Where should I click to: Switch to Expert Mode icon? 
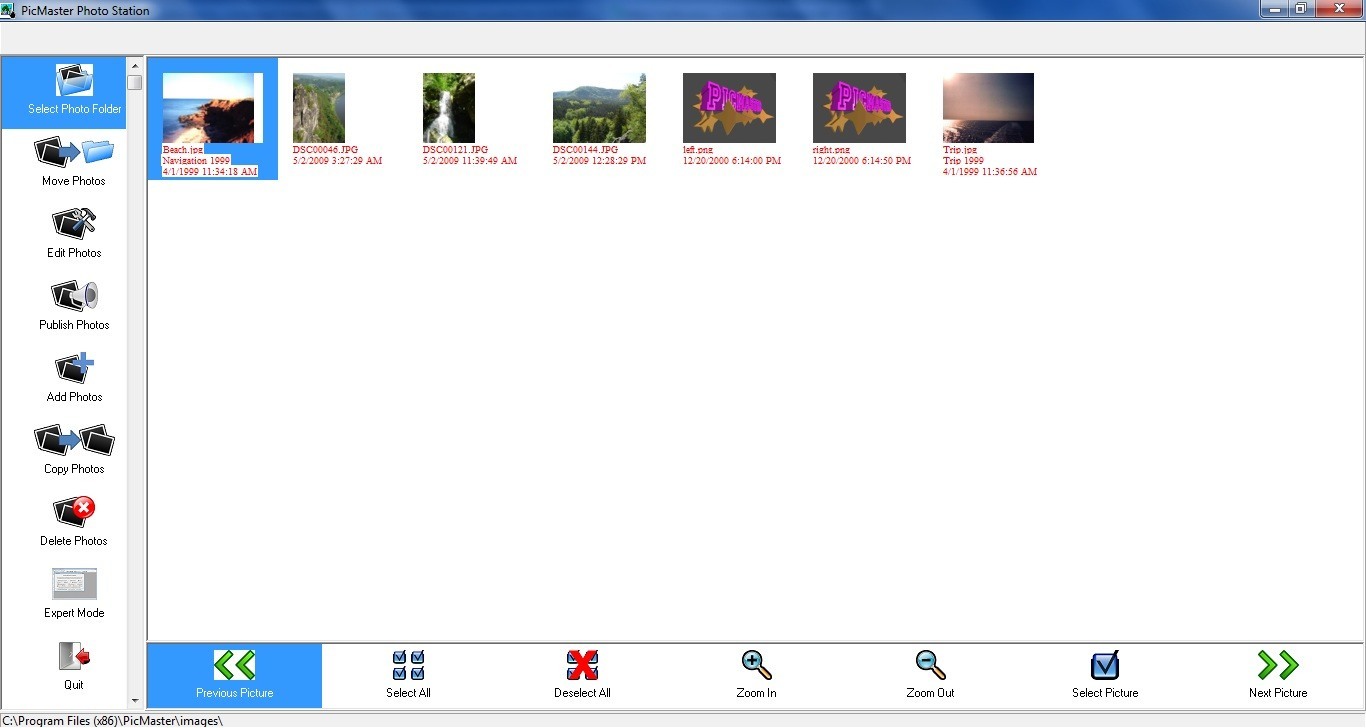coord(74,584)
